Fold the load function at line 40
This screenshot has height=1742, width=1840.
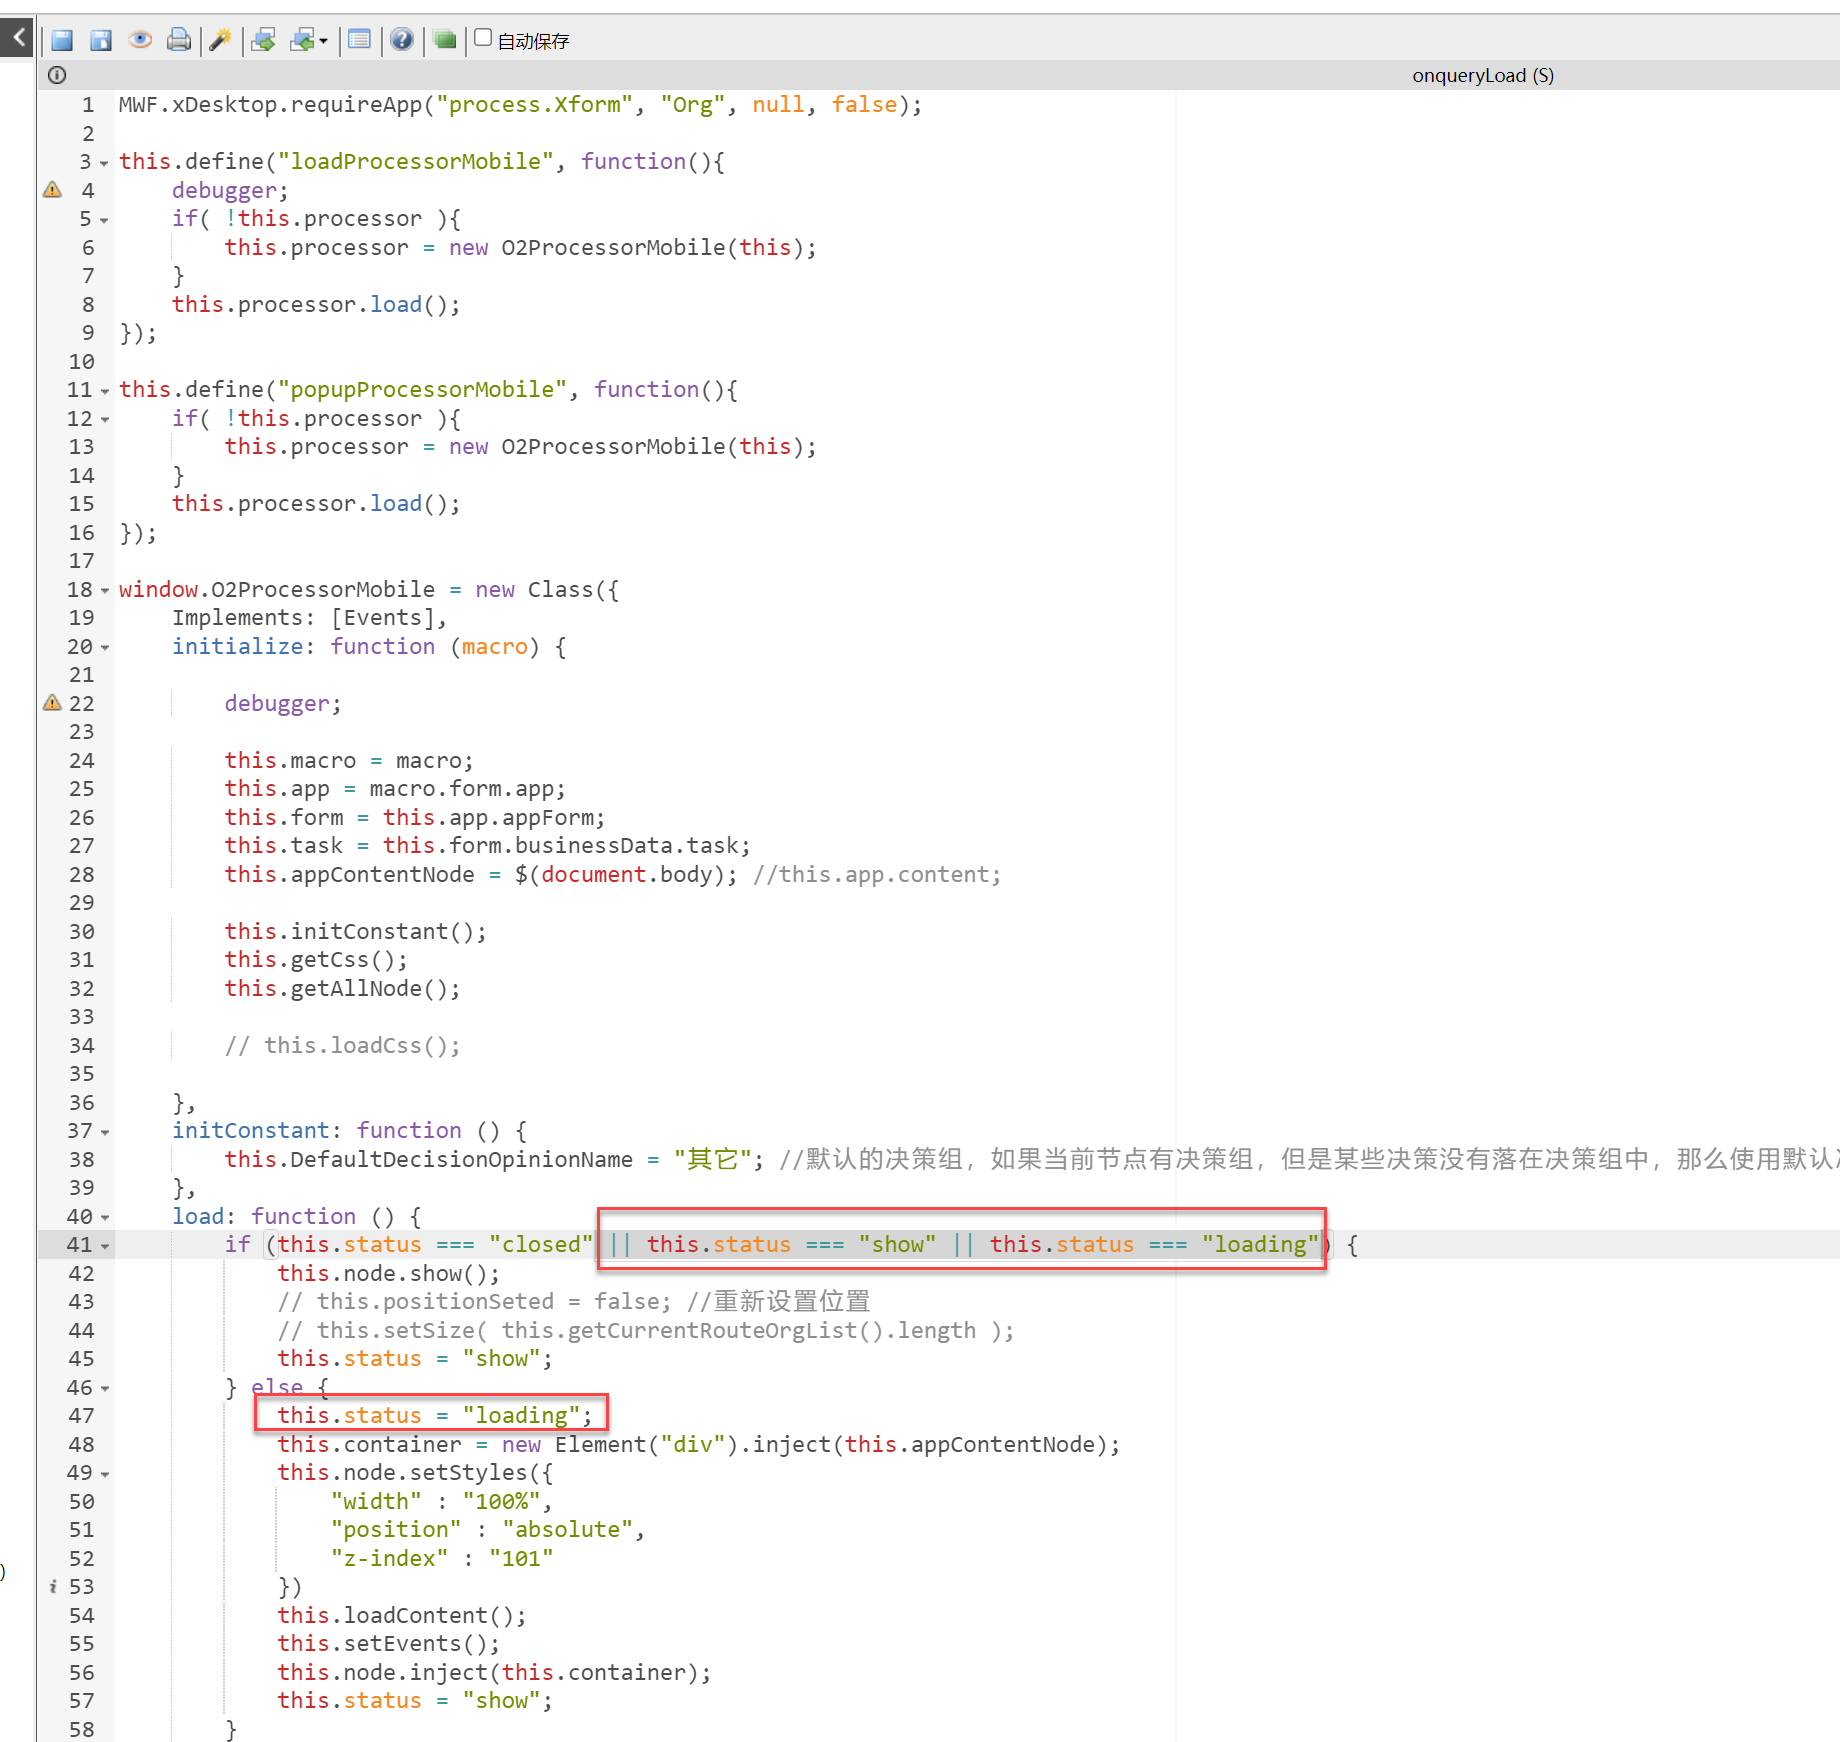(x=104, y=1218)
